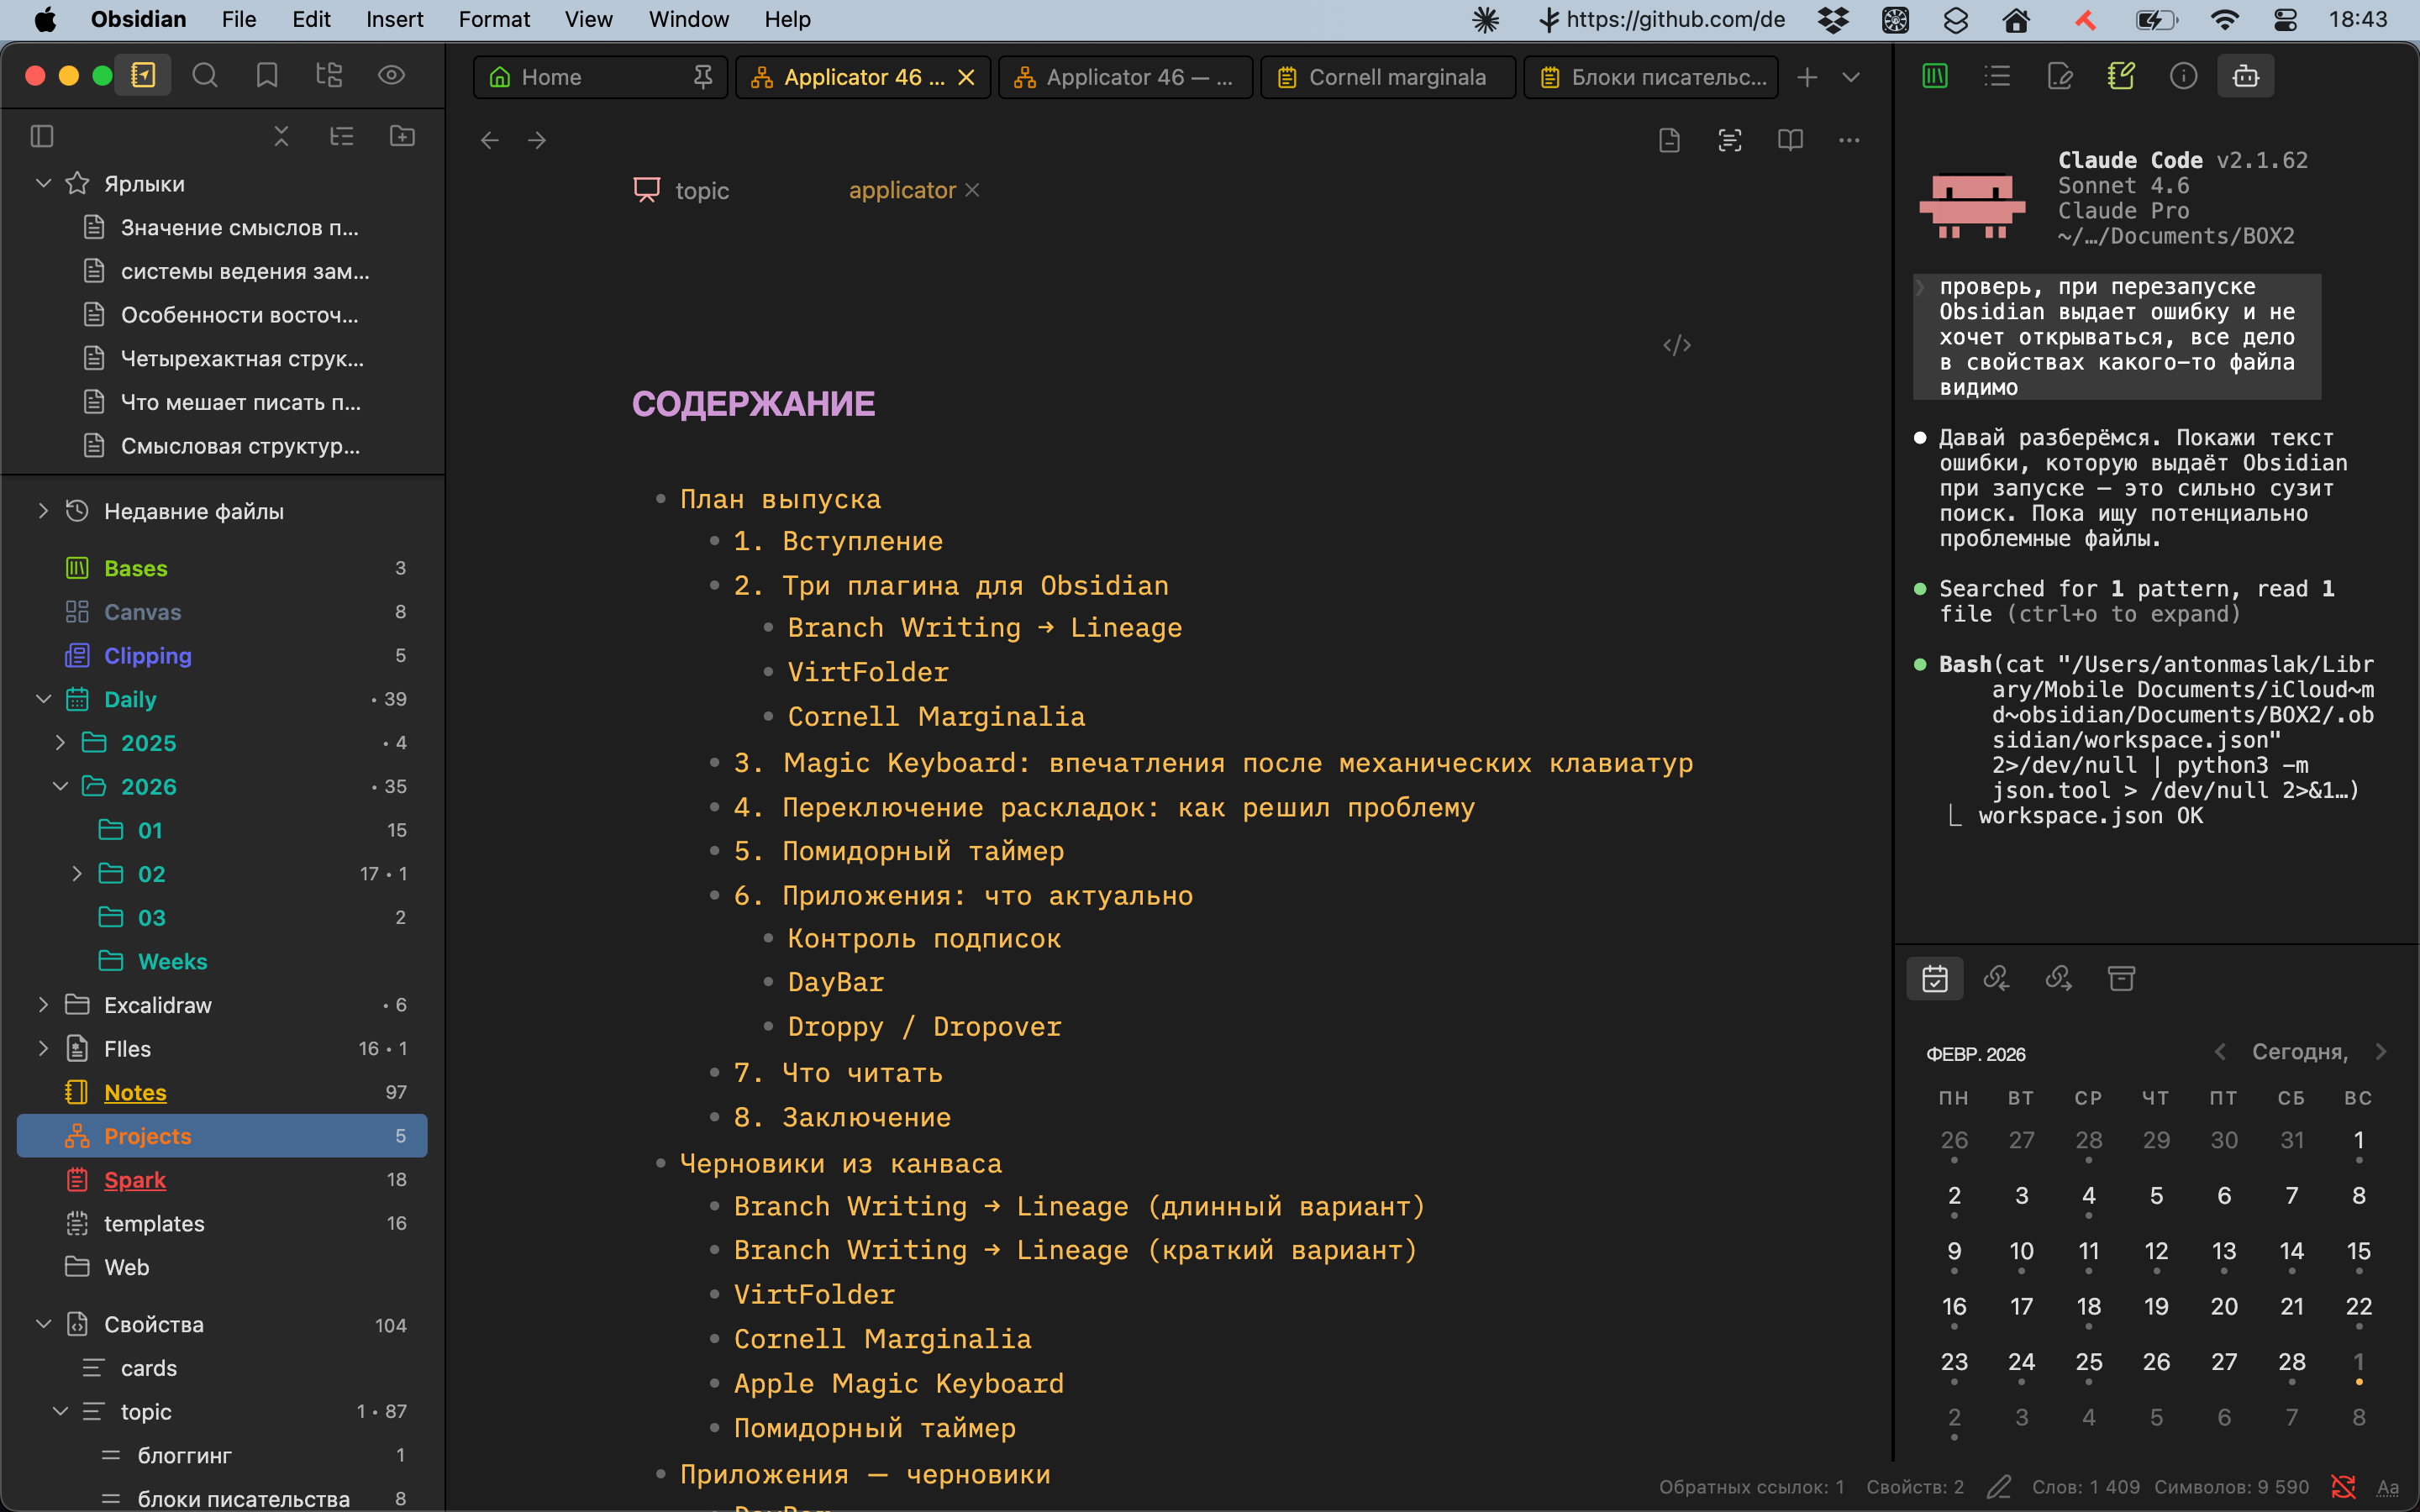Open the Format menu in menu bar
The image size is (2420, 1512).
[494, 19]
